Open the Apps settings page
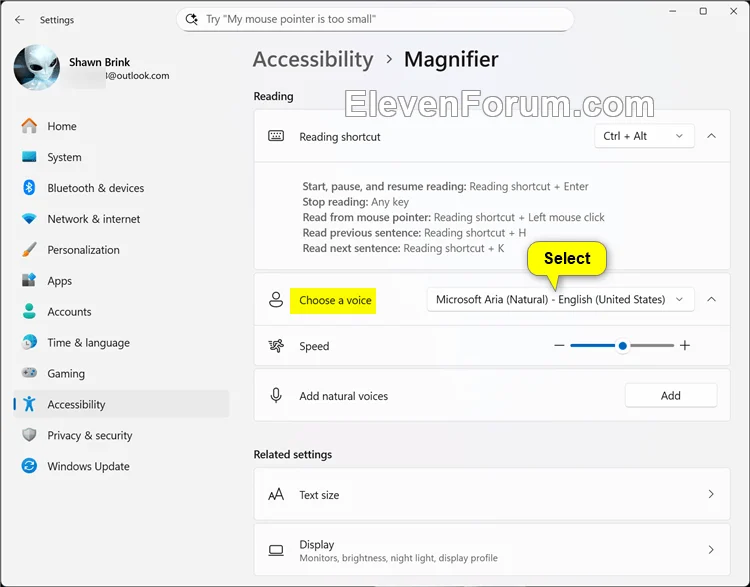The width and height of the screenshot is (750, 587). (x=121, y=281)
